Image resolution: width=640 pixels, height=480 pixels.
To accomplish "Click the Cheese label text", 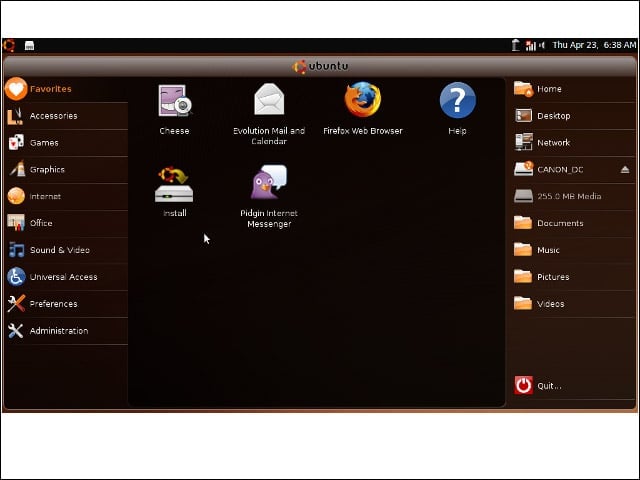I will (174, 131).
